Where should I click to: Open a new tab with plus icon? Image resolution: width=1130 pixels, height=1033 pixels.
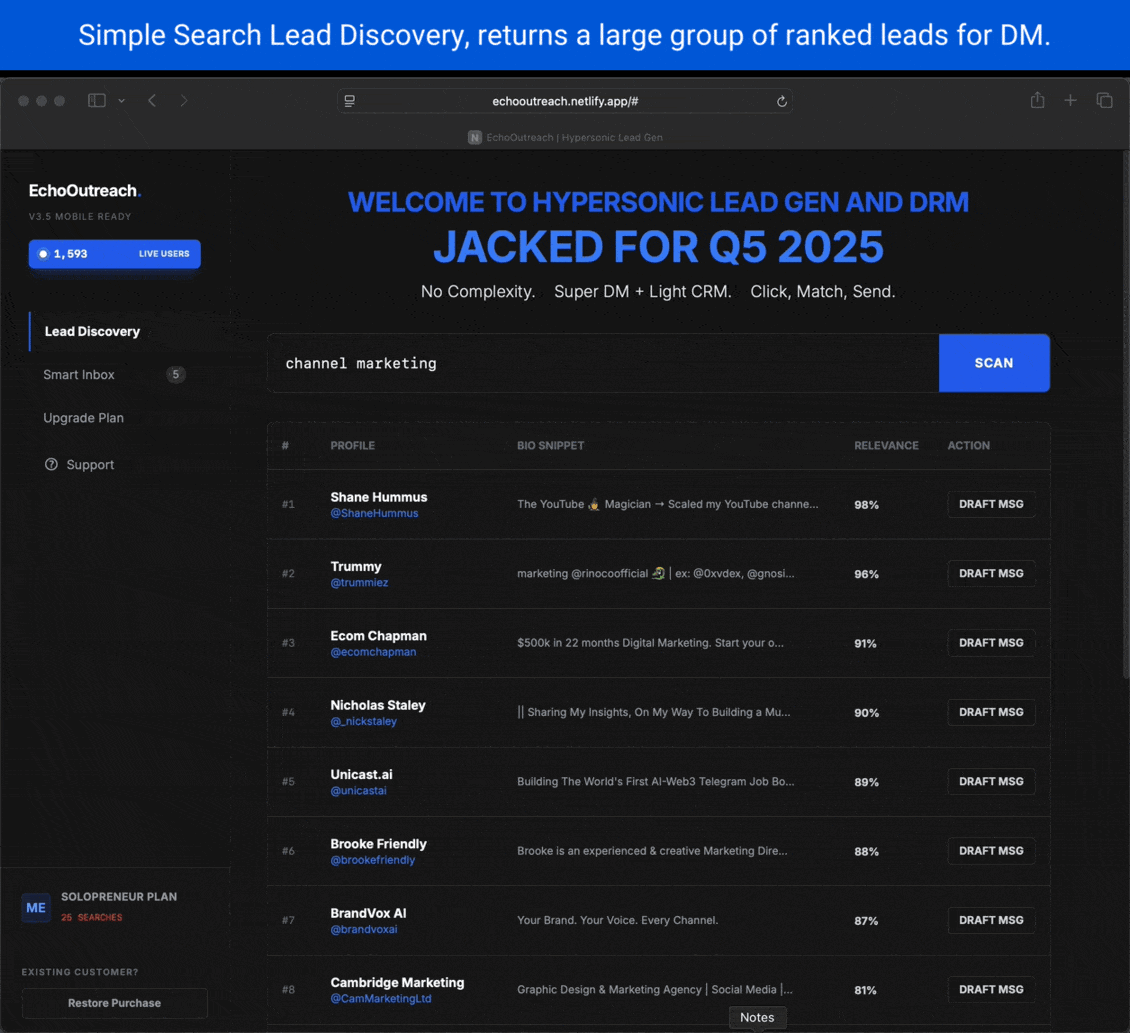click(x=1070, y=101)
